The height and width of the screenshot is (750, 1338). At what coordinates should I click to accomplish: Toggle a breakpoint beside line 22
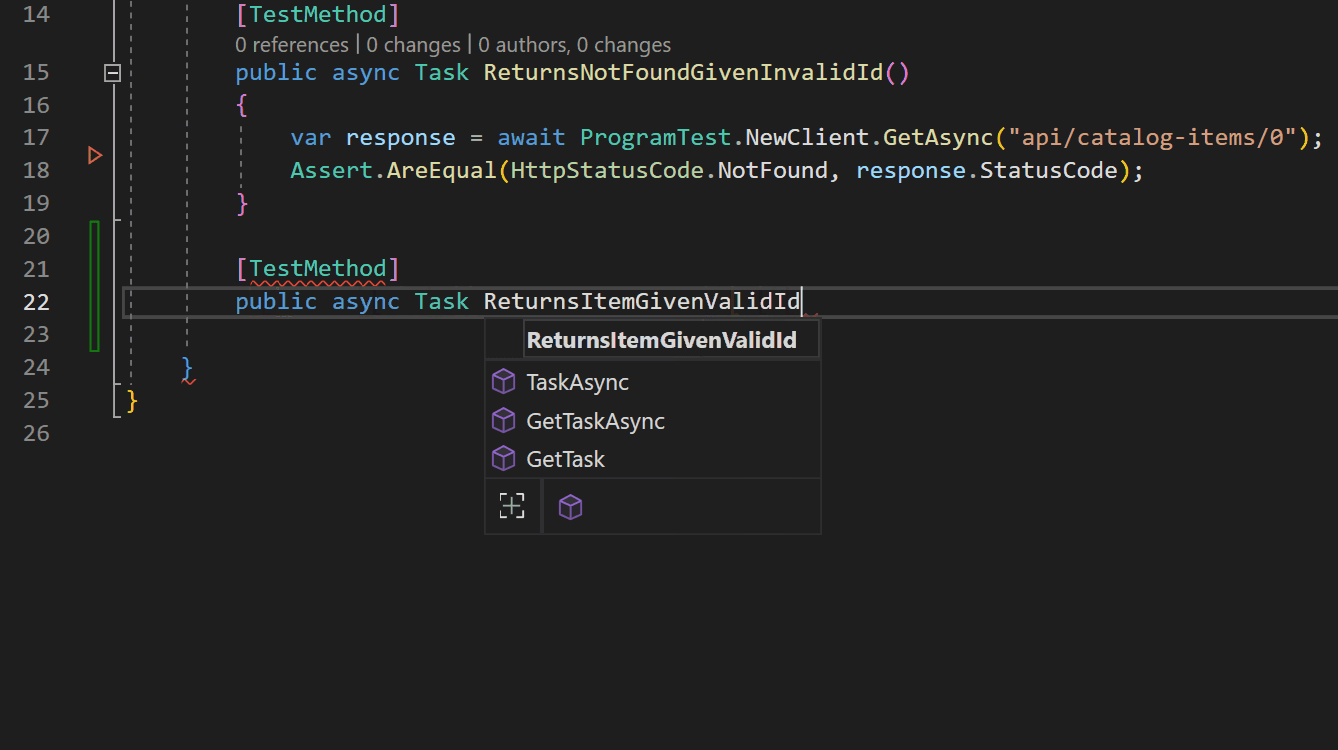tap(95, 301)
